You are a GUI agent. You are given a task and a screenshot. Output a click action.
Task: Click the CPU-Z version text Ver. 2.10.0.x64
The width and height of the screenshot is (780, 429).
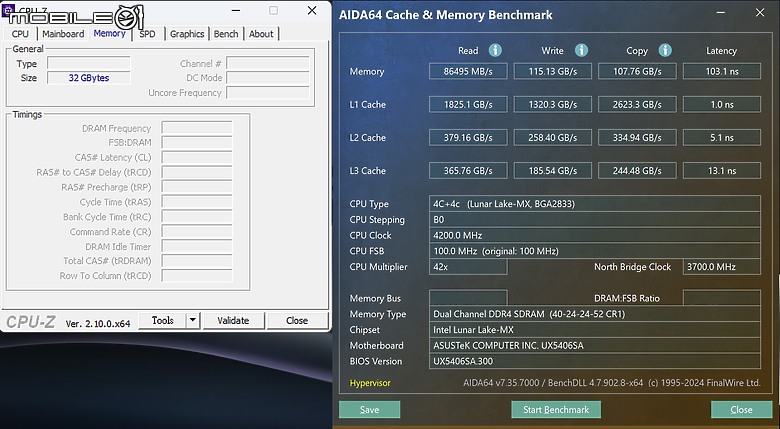point(98,323)
